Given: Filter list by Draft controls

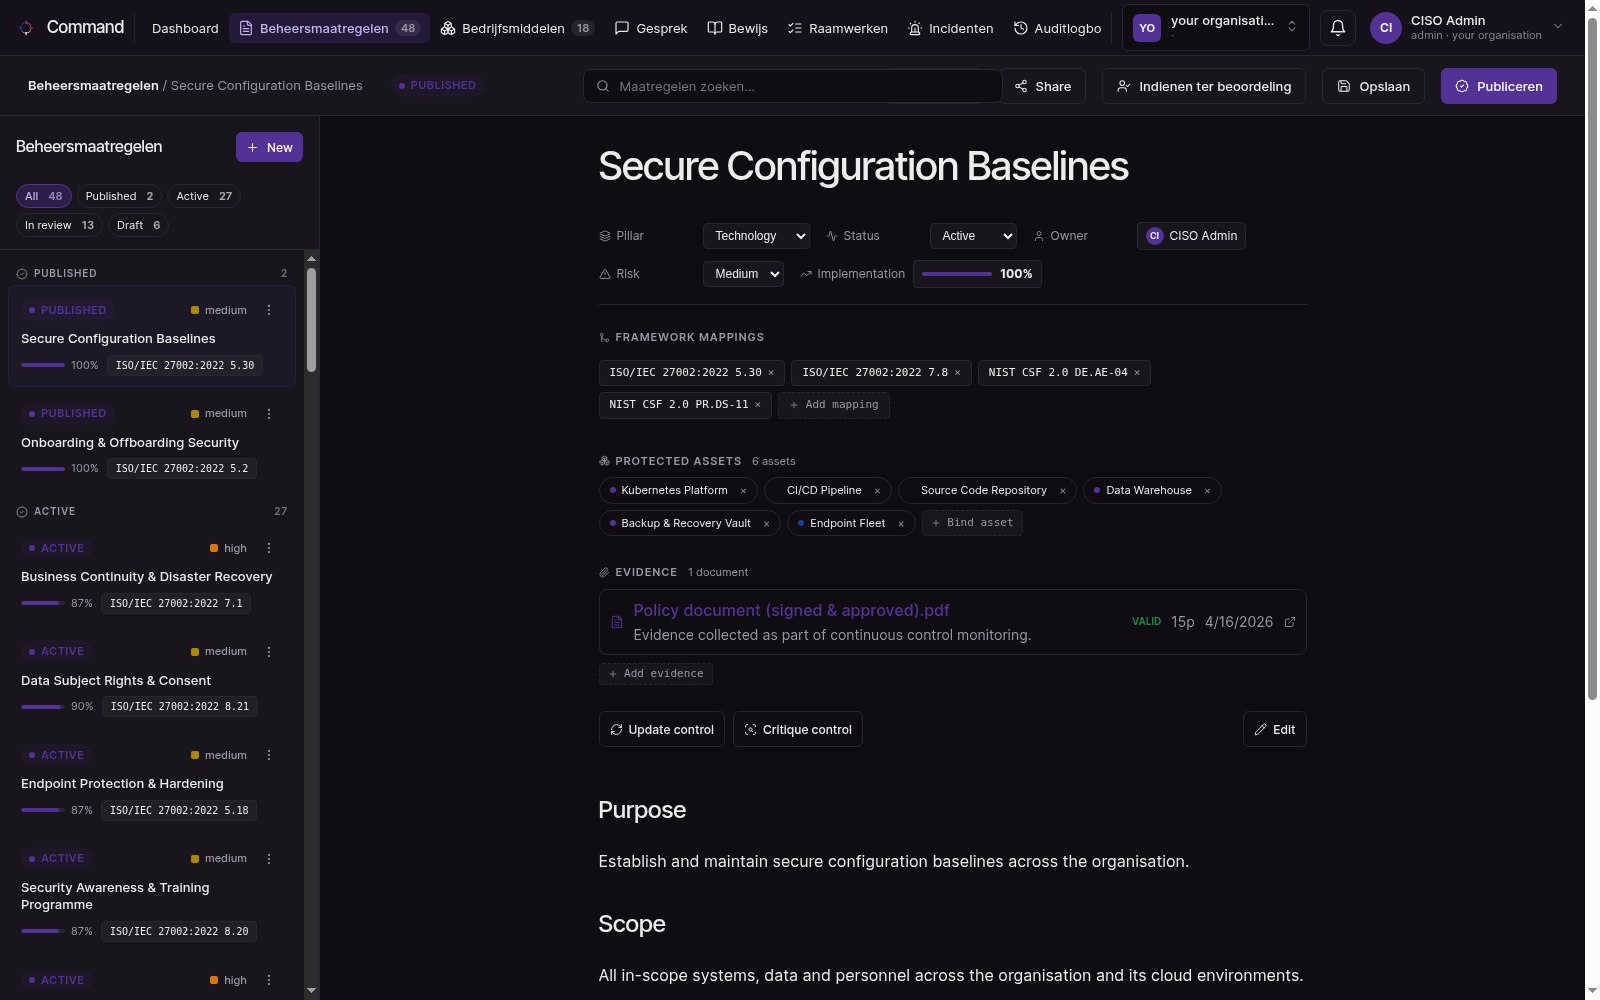Looking at the screenshot, I should 138,225.
